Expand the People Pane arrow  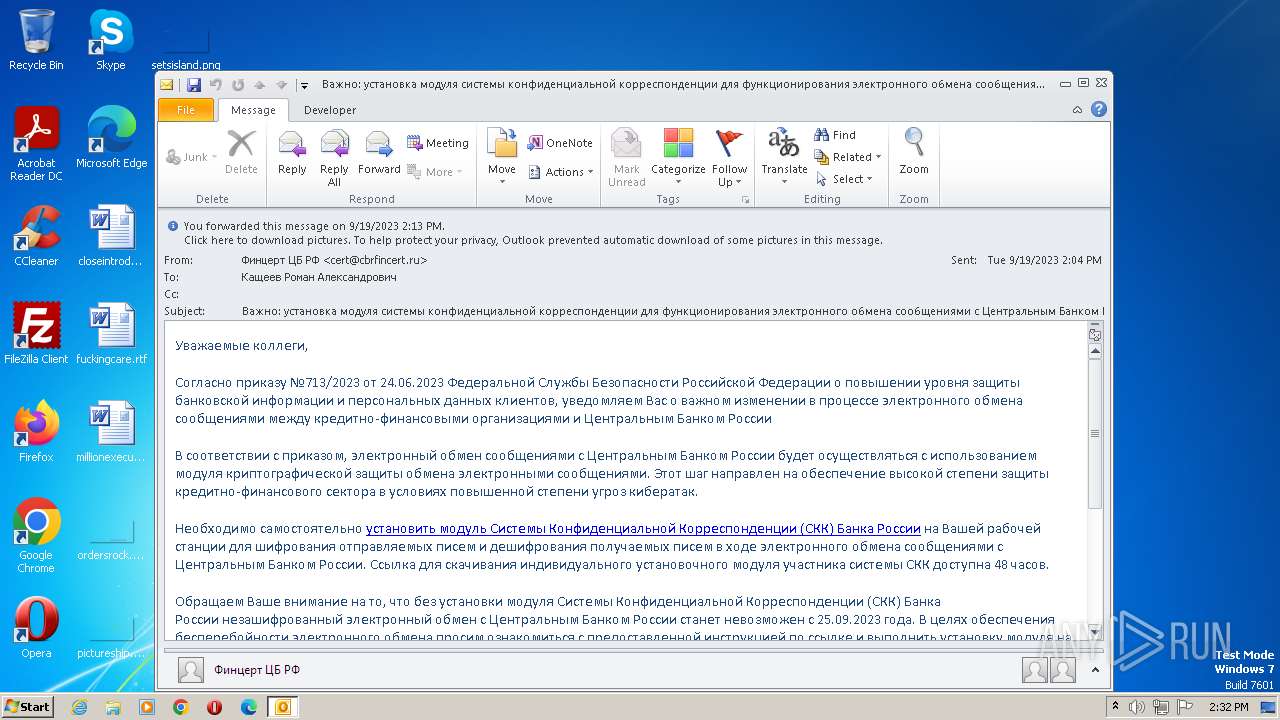point(1095,670)
